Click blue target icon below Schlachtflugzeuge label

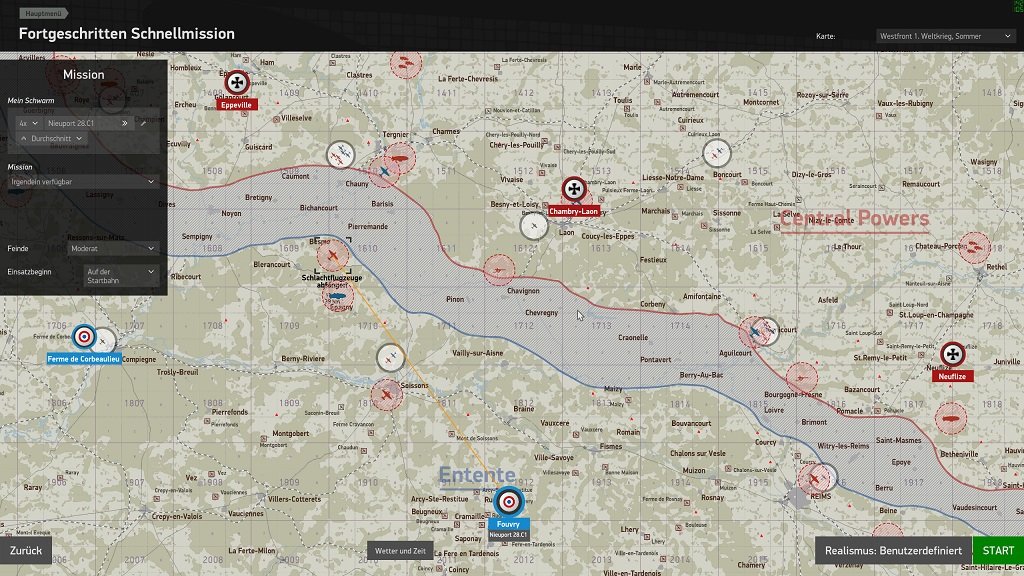coord(338,296)
